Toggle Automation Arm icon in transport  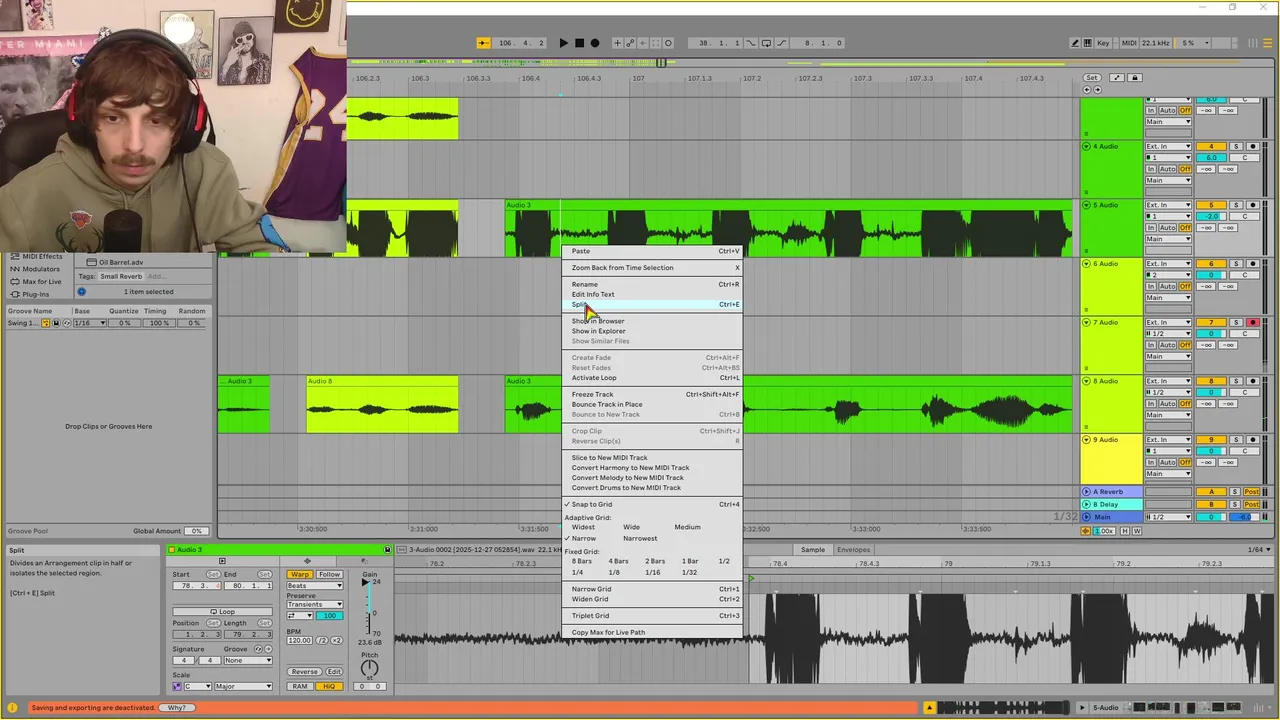[631, 43]
